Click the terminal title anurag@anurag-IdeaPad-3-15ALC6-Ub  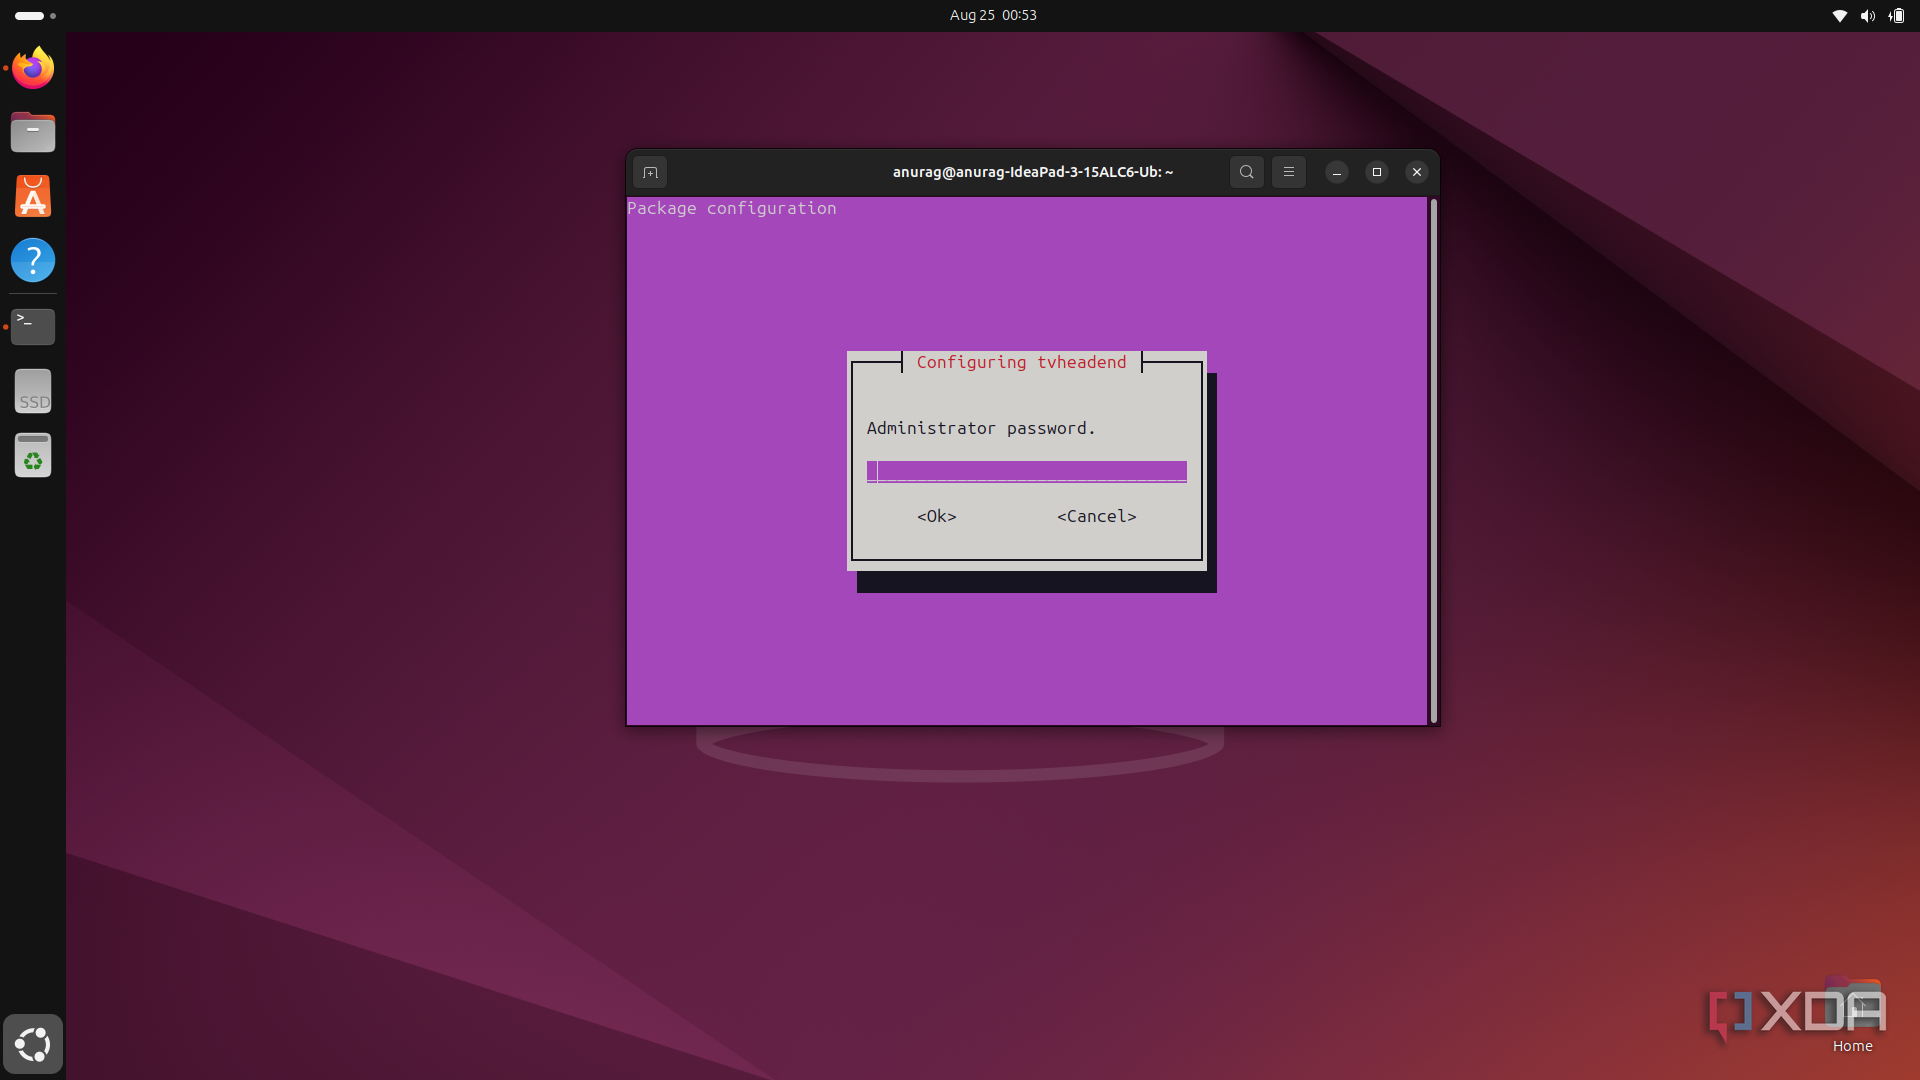coord(1033,172)
